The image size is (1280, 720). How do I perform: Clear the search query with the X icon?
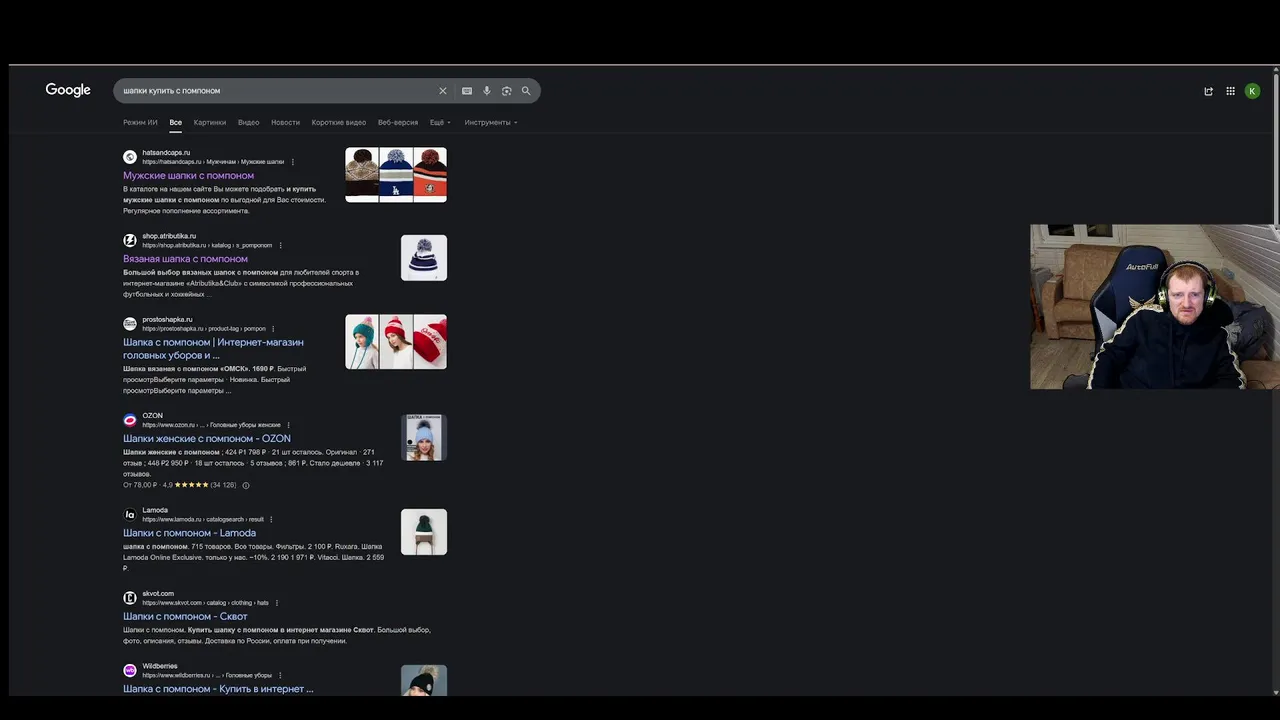443,91
